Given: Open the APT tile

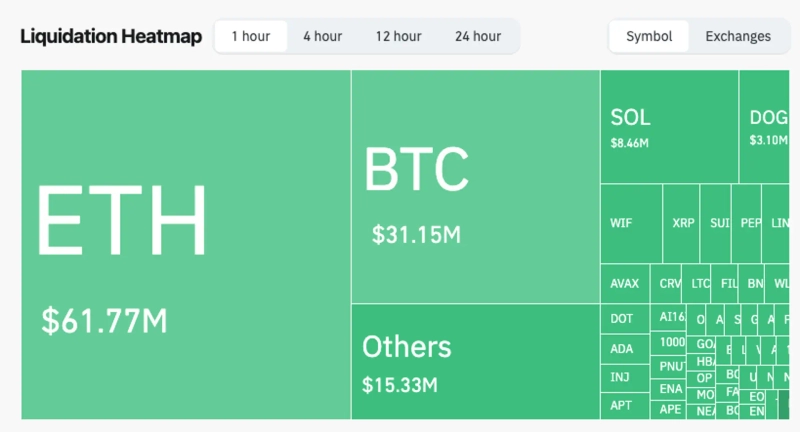Looking at the screenshot, I should click(624, 406).
